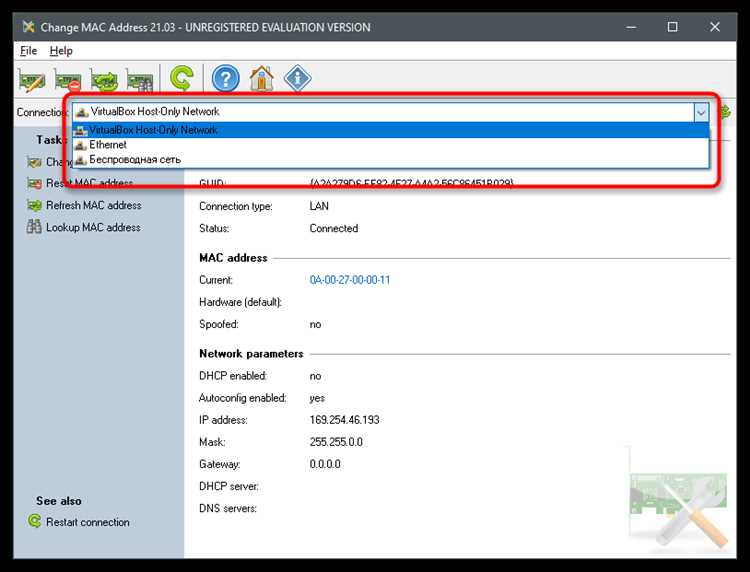Collapse the Connection dropdown arrow
Viewport: 750px width, 572px height.
click(701, 112)
